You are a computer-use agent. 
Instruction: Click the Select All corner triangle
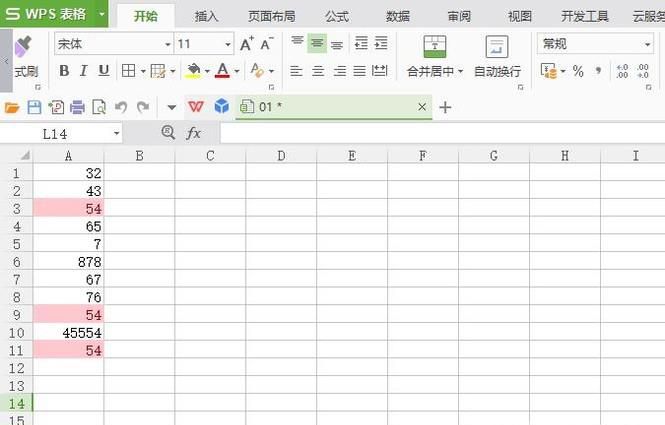(x=25, y=155)
